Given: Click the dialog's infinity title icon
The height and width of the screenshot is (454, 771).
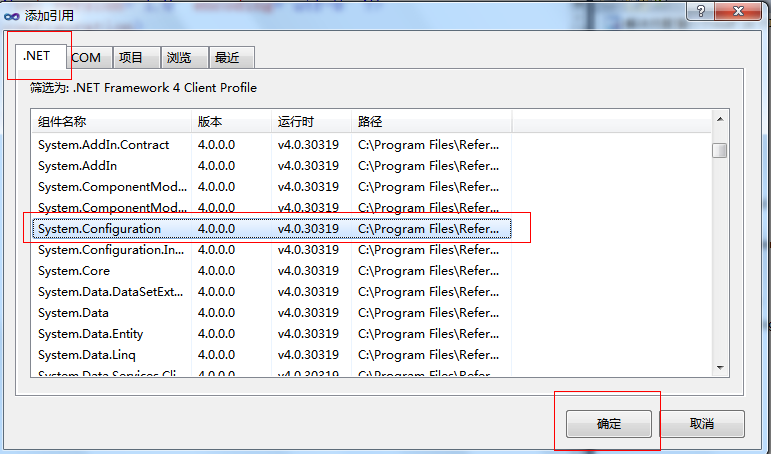Looking at the screenshot, I should [x=11, y=16].
